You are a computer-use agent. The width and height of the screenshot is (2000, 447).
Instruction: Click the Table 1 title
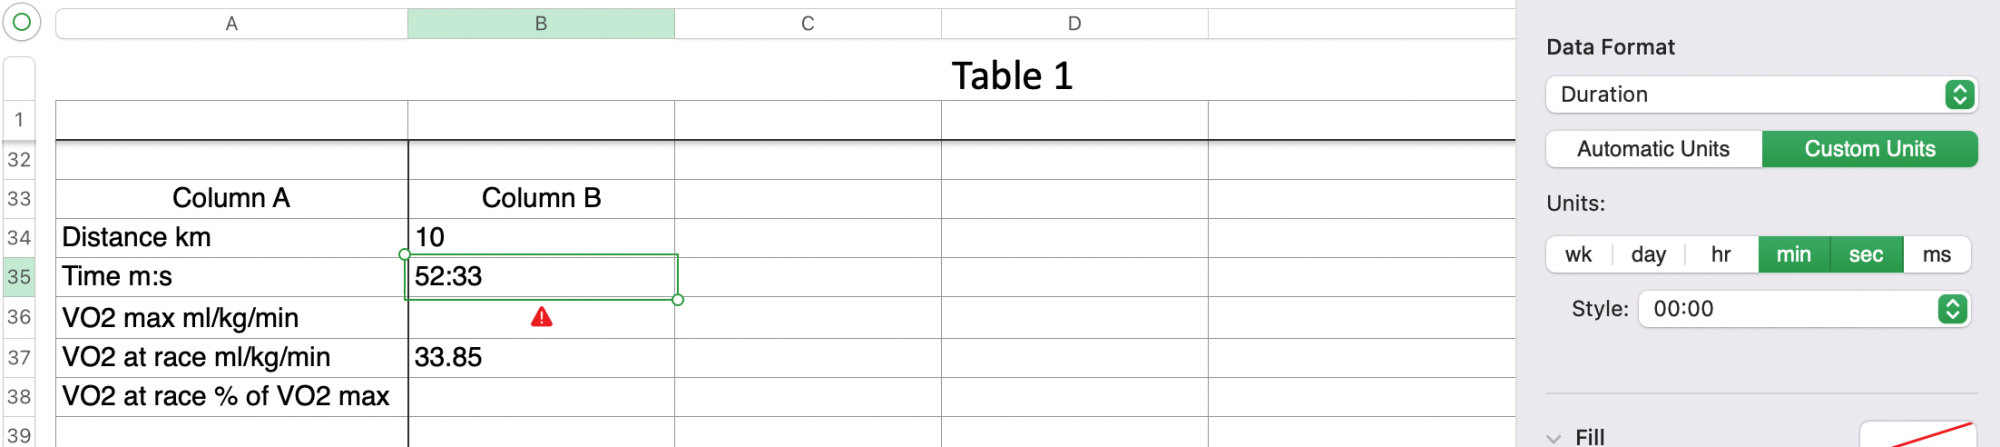click(1011, 76)
